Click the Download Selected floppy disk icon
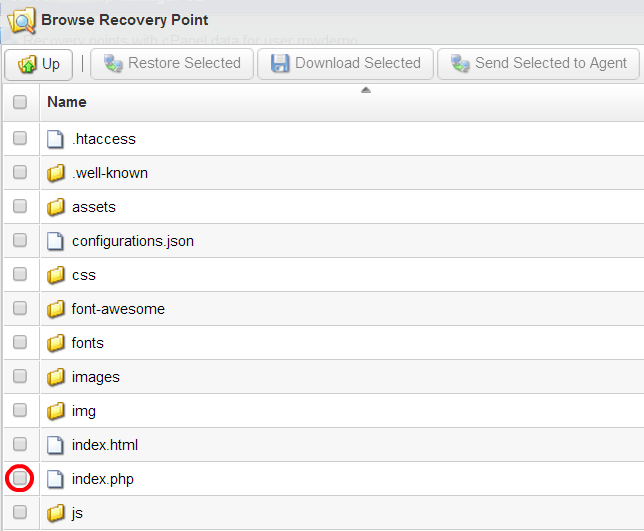This screenshot has width=644, height=531. [280, 64]
